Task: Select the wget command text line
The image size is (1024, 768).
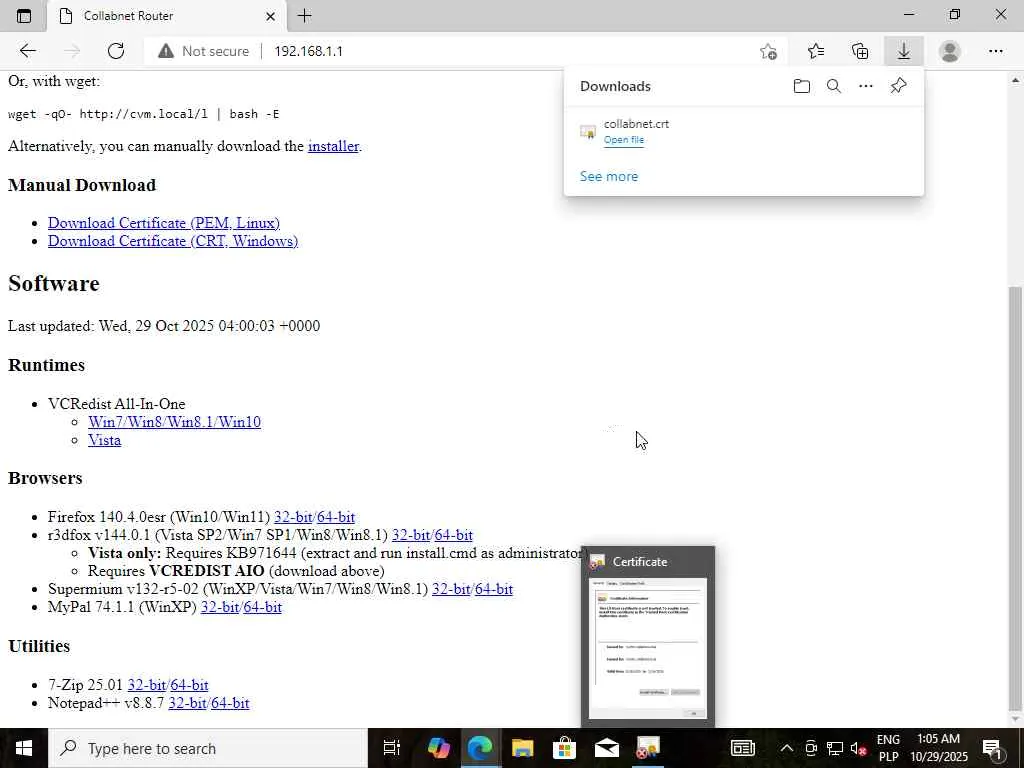Action: click(x=144, y=114)
